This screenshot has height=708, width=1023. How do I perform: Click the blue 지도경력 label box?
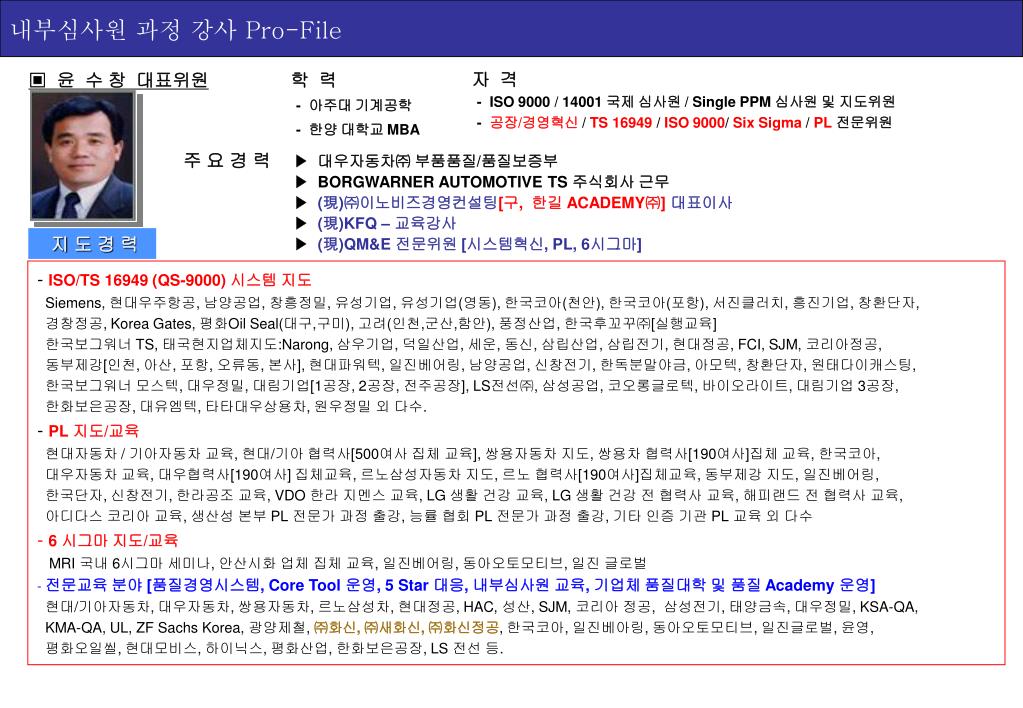tap(92, 243)
